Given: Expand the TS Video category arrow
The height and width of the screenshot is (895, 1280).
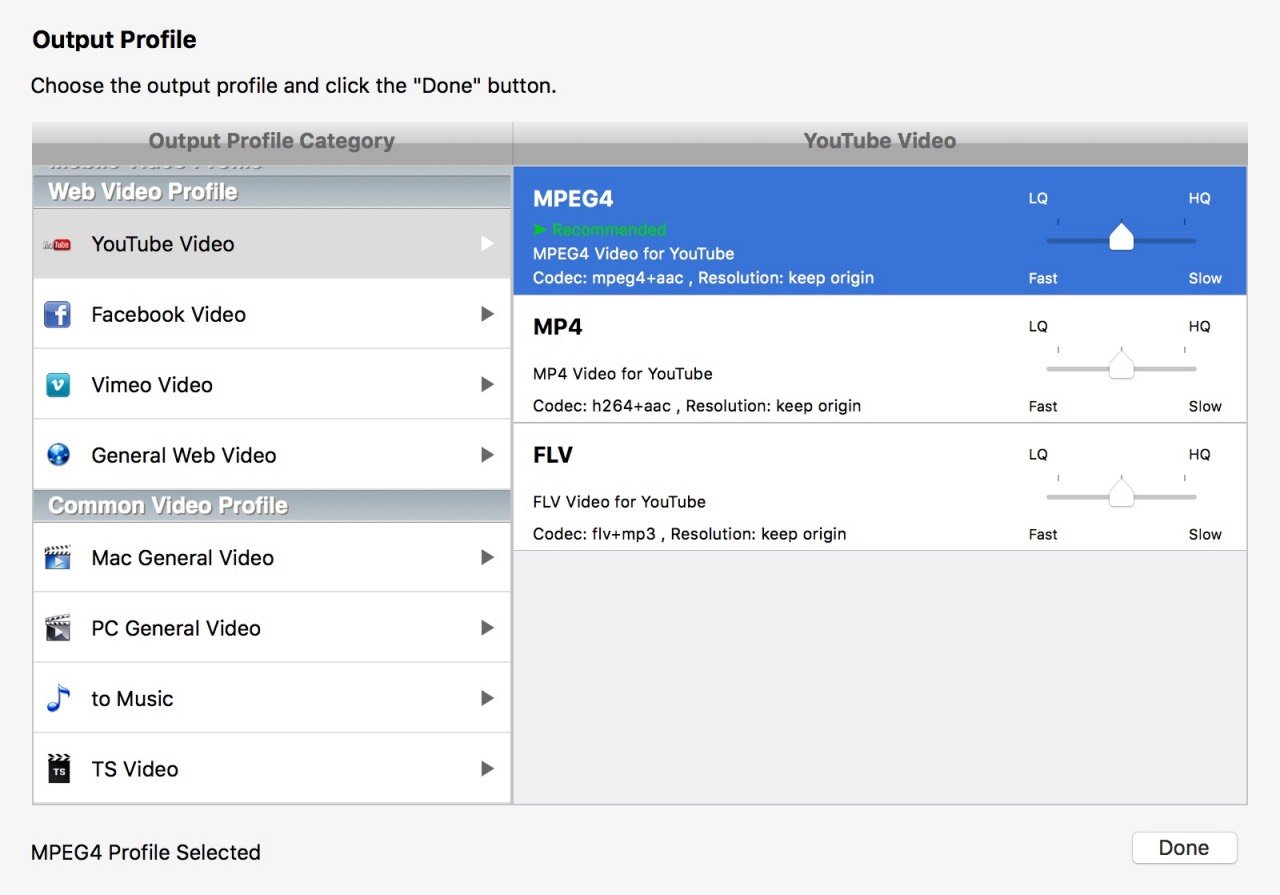Looking at the screenshot, I should click(487, 769).
